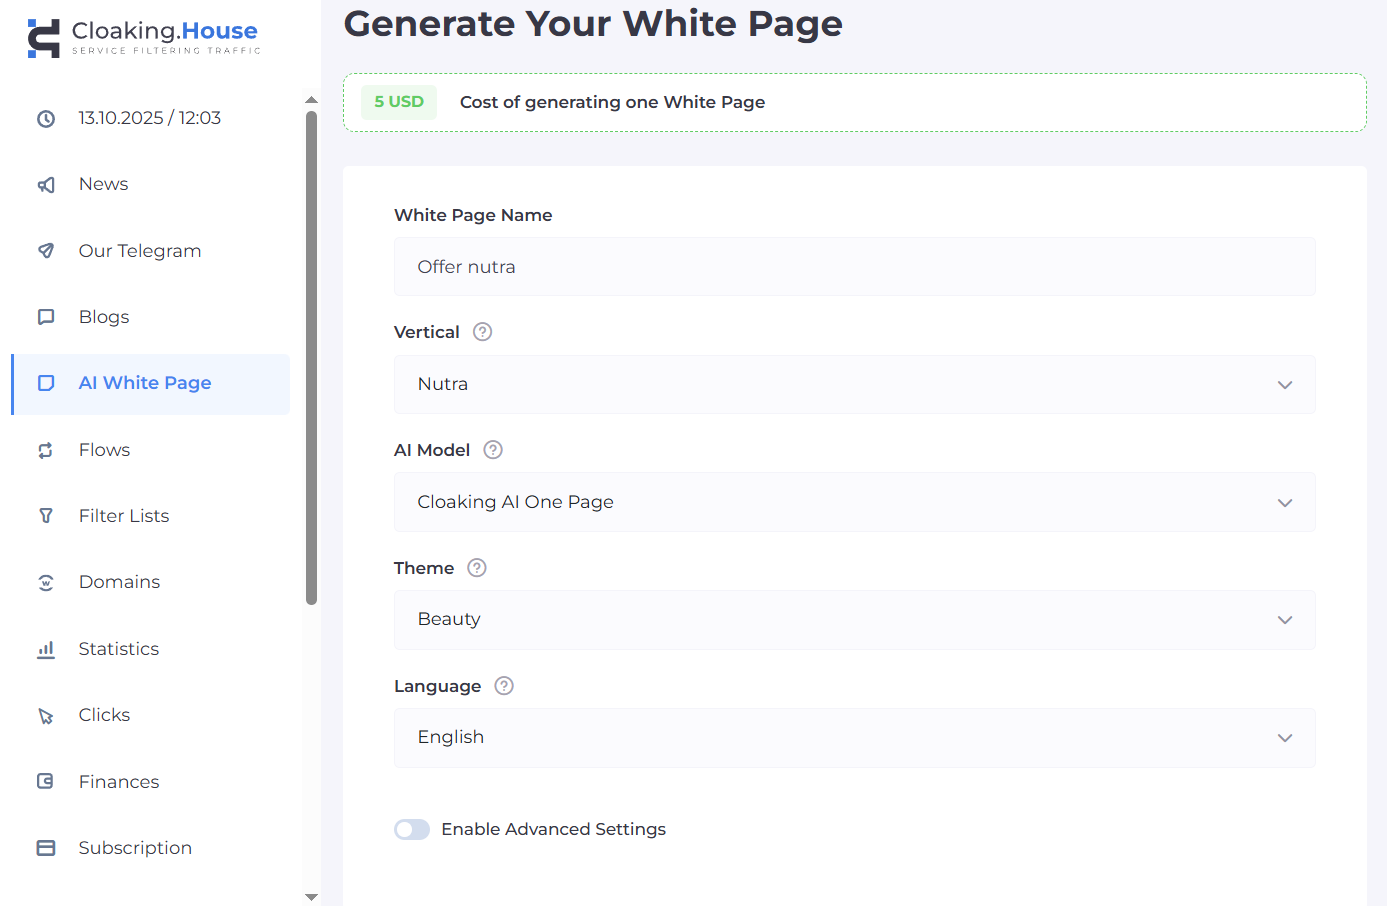This screenshot has height=906, width=1387.
Task: Go to Filter Lists menu item
Action: coord(124,516)
